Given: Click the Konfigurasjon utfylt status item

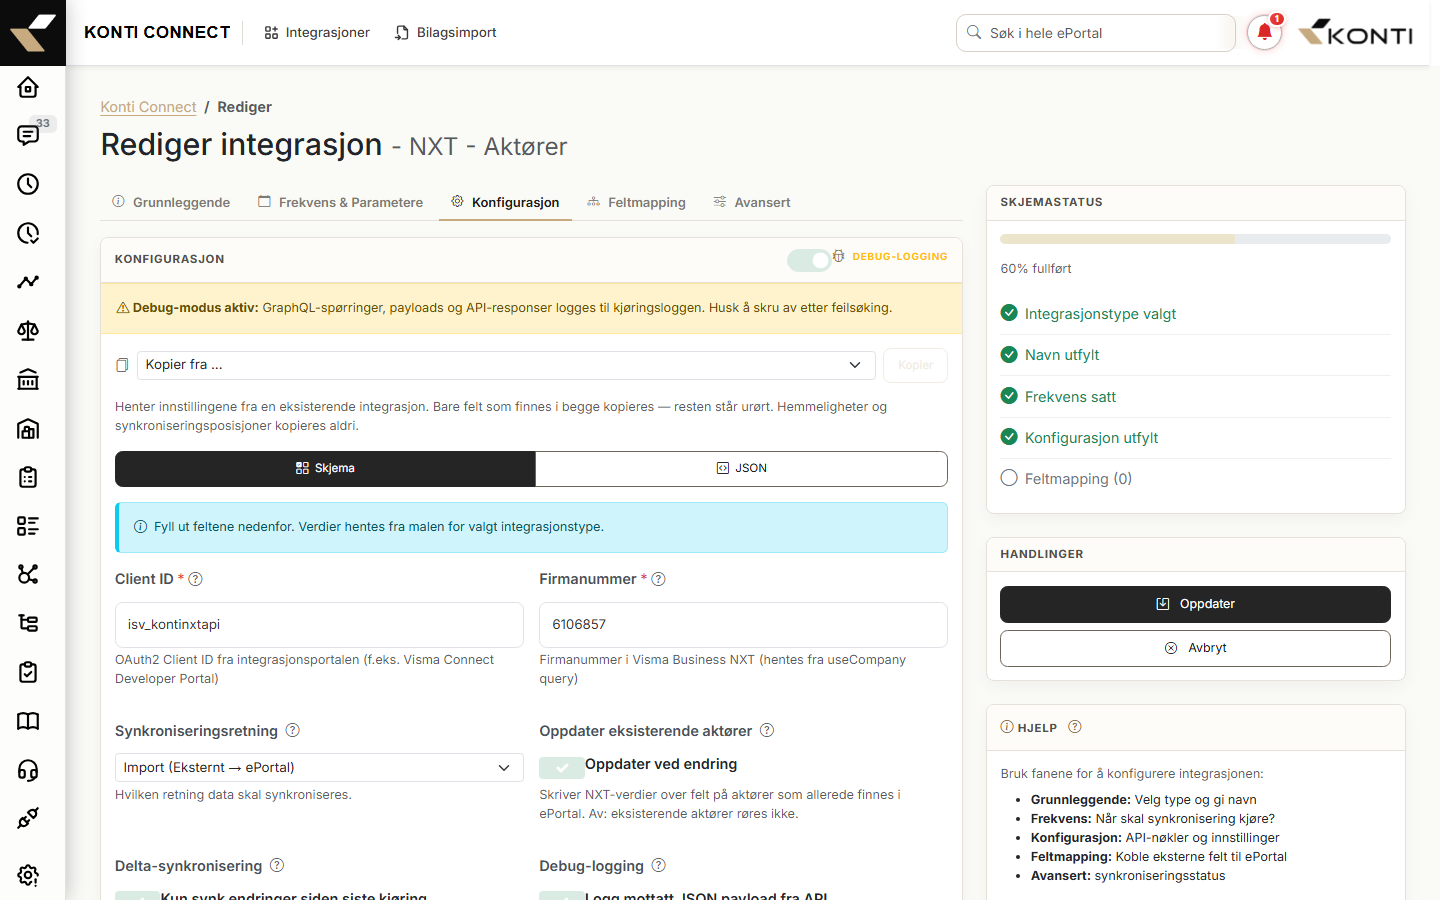Looking at the screenshot, I should click(1195, 438).
